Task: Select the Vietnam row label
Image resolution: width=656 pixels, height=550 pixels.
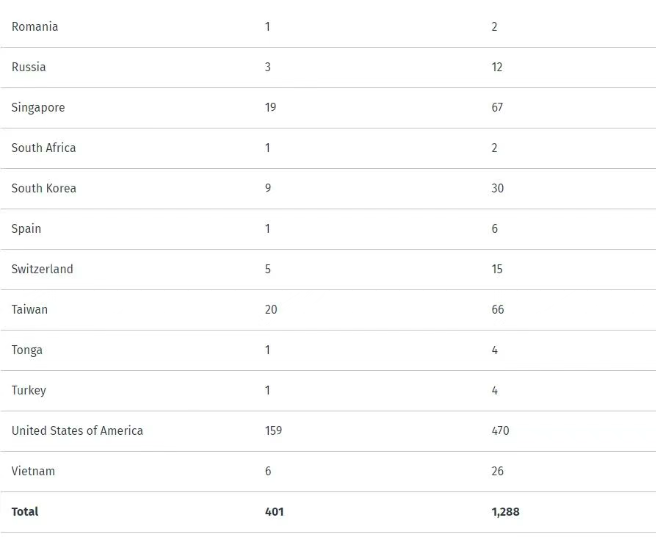Action: pos(33,471)
